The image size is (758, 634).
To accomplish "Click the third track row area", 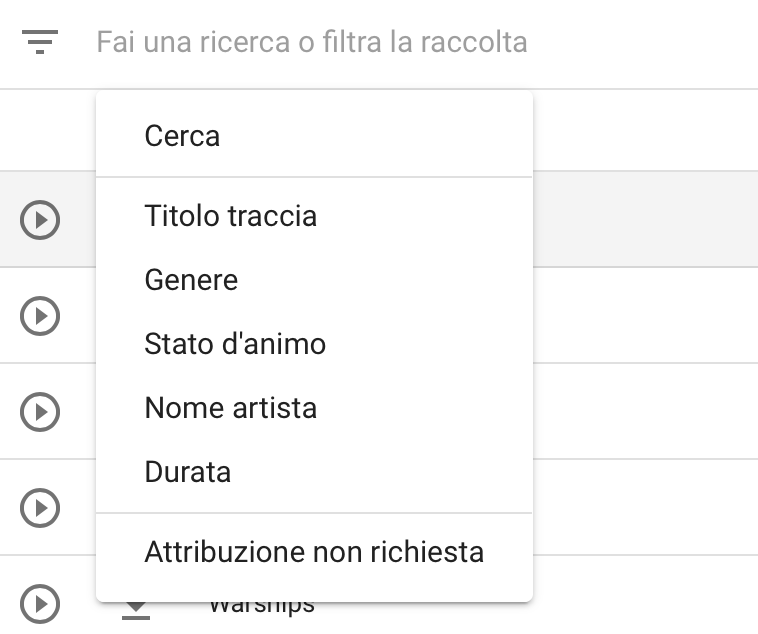I will tap(645, 412).
